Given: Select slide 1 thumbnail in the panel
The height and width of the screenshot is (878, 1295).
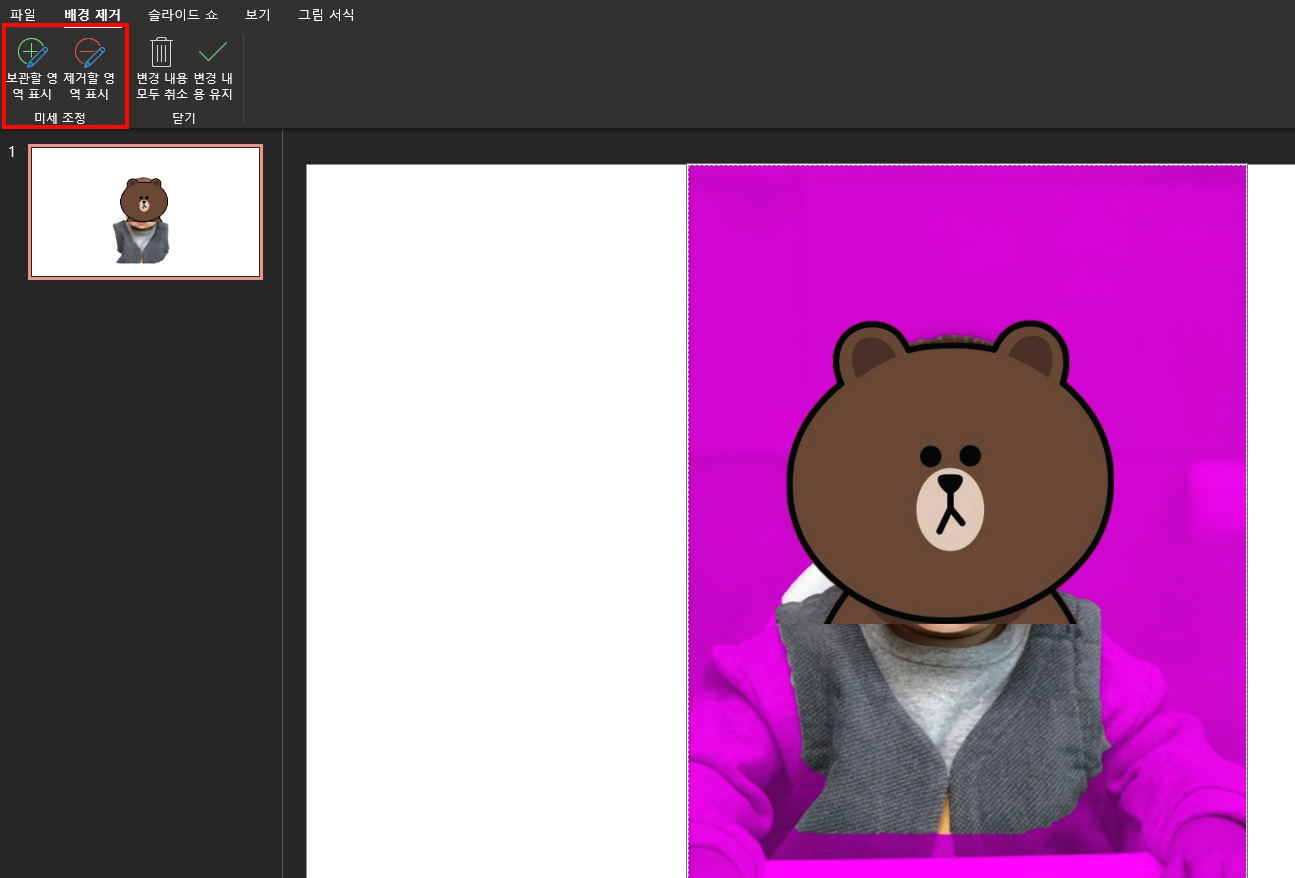Looking at the screenshot, I should tap(146, 212).
